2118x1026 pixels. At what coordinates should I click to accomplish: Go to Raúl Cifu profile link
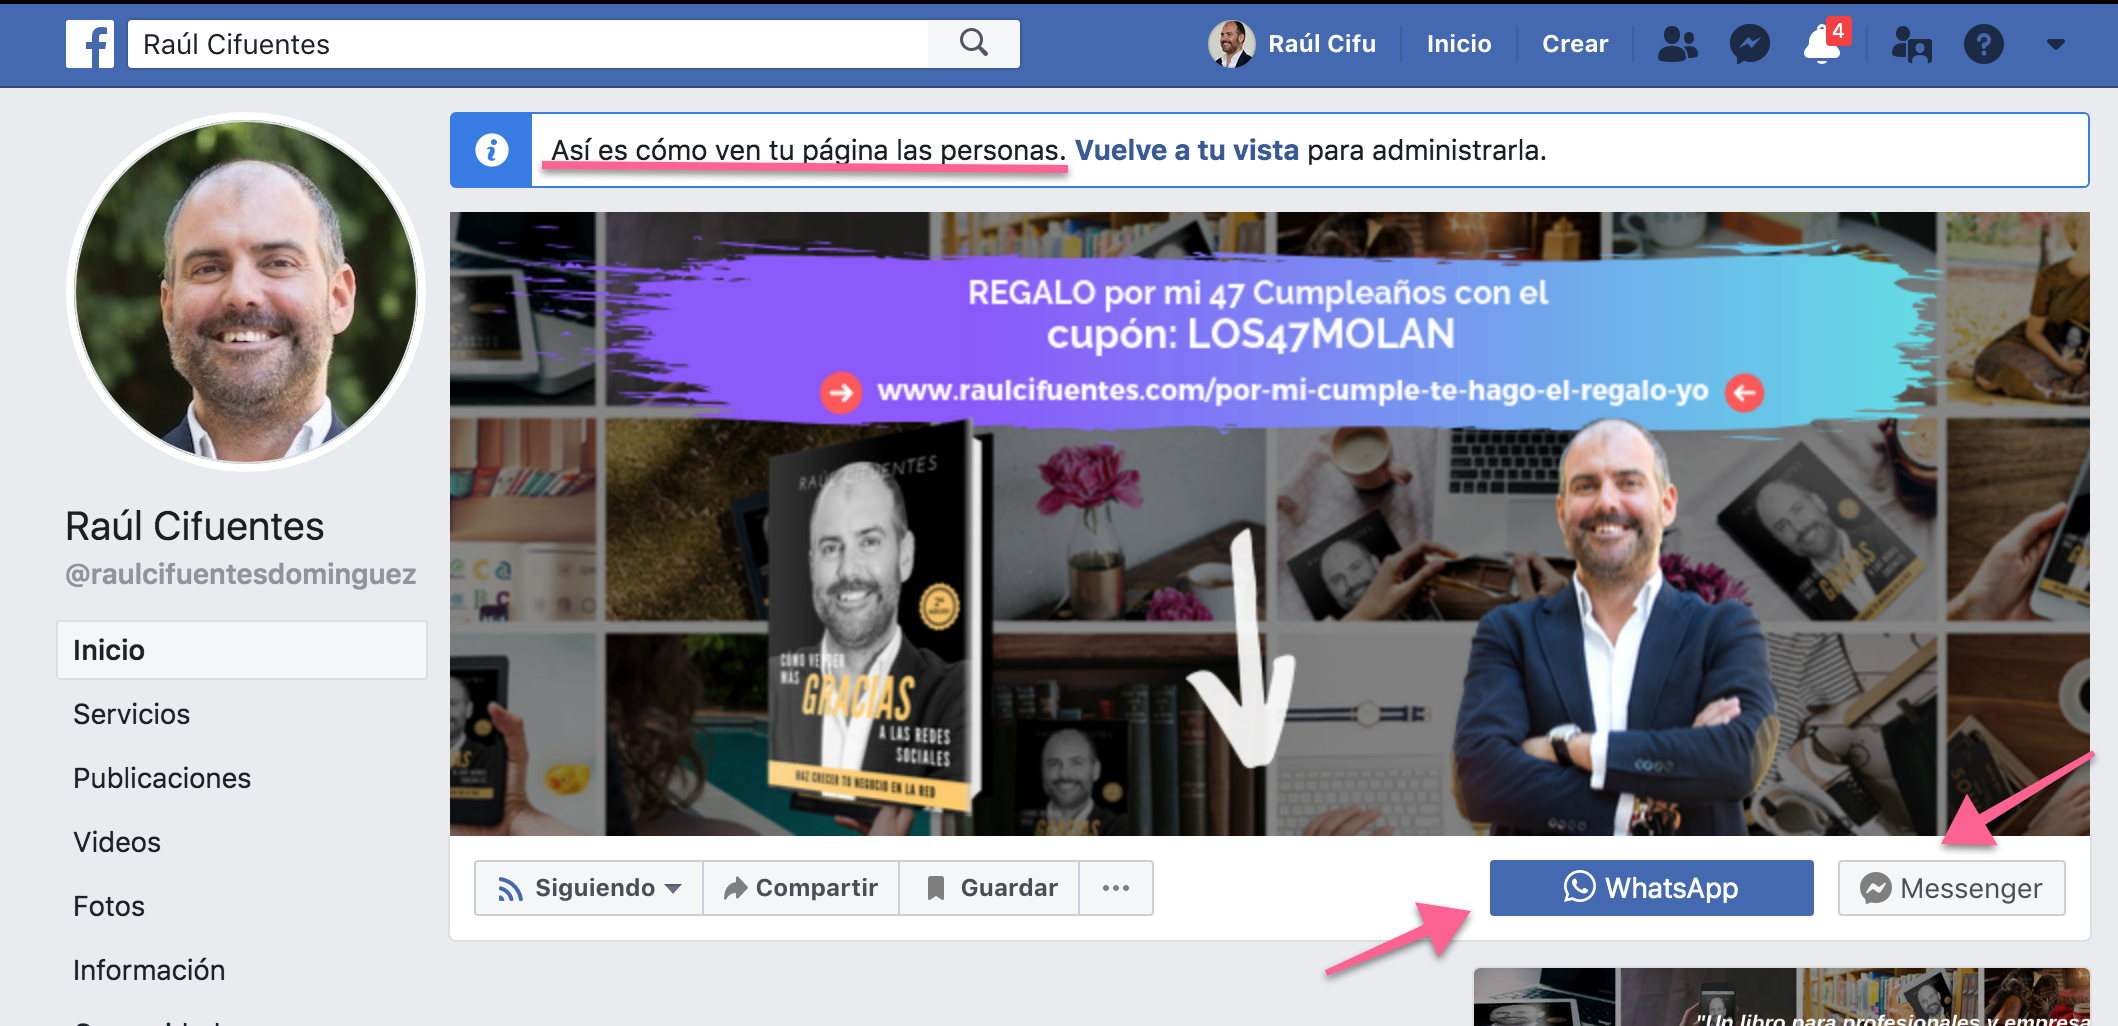(1322, 44)
